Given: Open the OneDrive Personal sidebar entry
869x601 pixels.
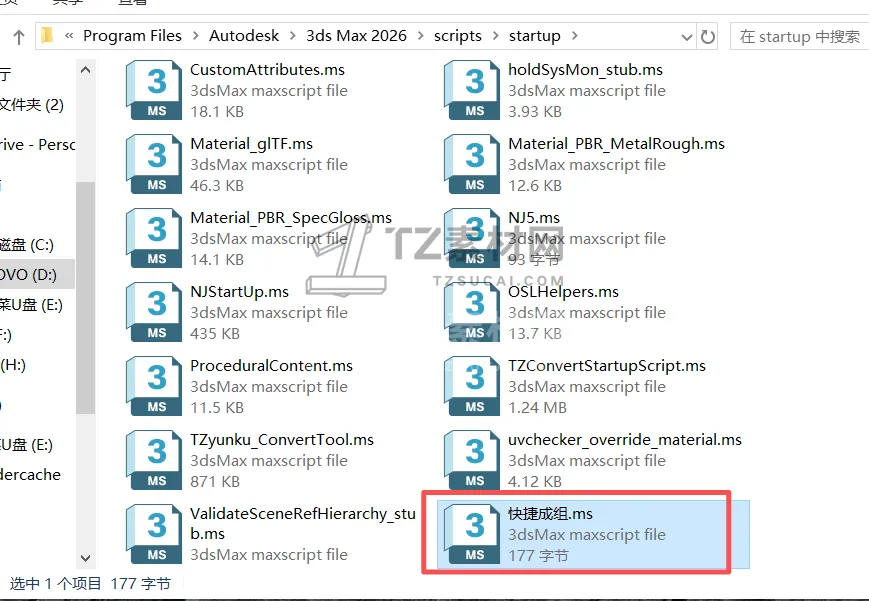Looking at the screenshot, I should click(37, 145).
